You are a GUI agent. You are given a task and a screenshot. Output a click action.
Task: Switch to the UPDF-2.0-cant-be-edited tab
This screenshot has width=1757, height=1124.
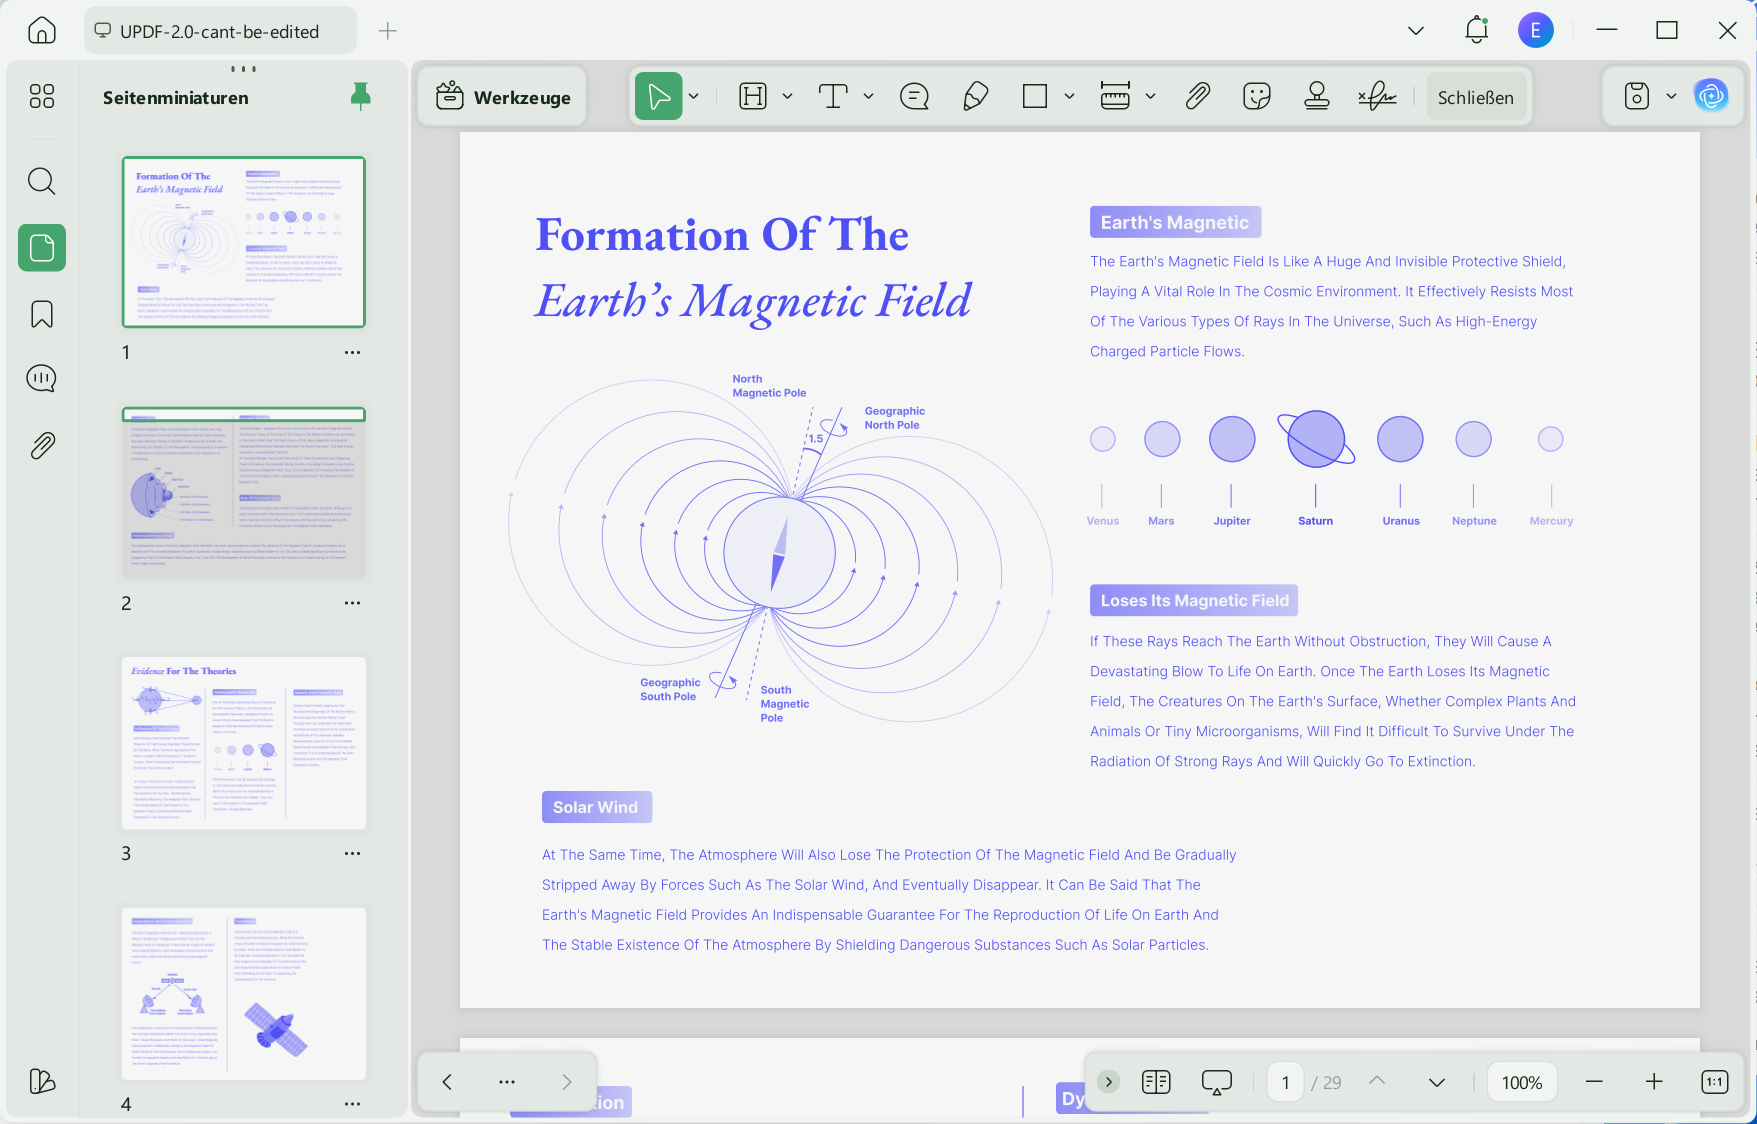point(218,30)
